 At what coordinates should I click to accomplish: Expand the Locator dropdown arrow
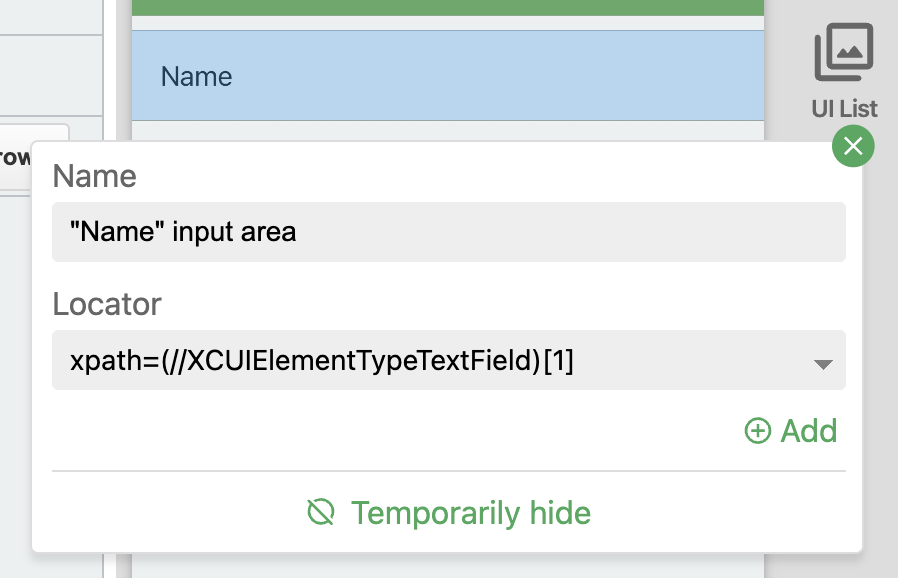point(823,364)
